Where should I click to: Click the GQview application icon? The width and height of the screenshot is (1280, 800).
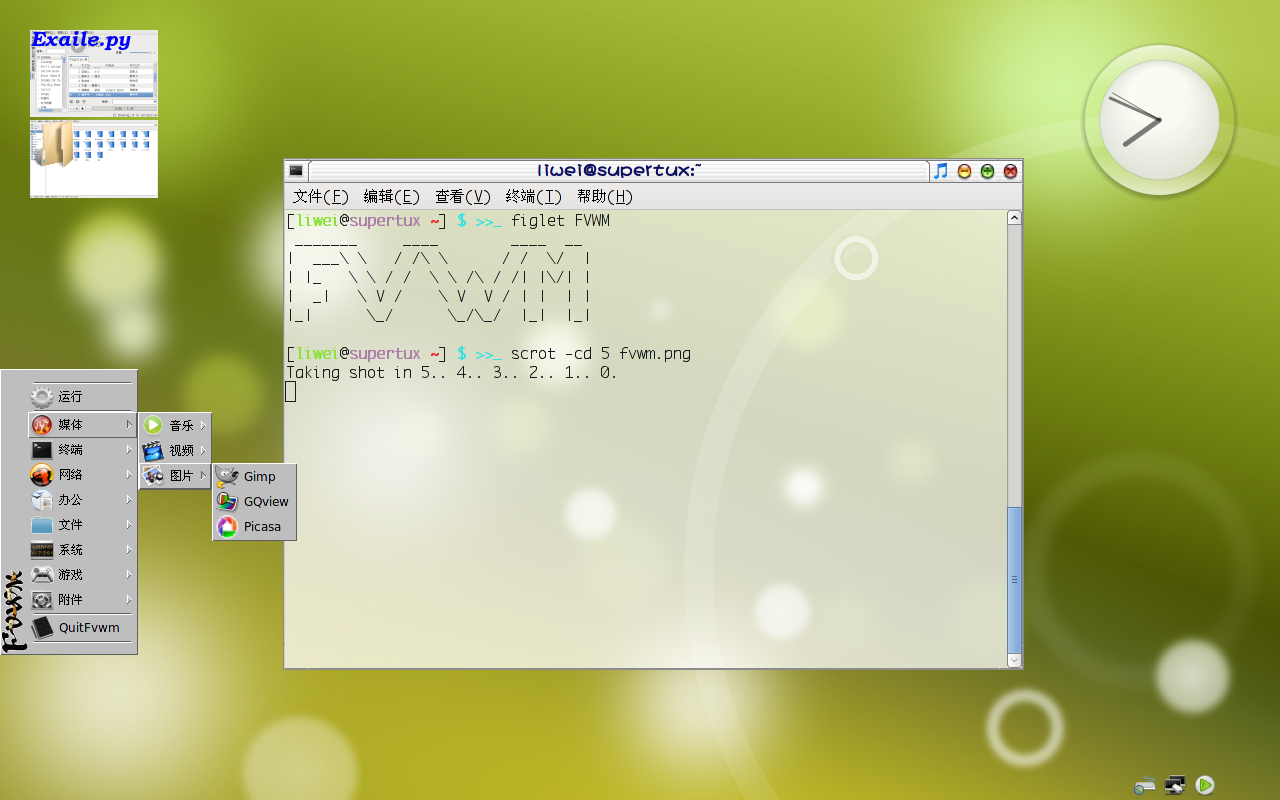pyautogui.click(x=227, y=501)
